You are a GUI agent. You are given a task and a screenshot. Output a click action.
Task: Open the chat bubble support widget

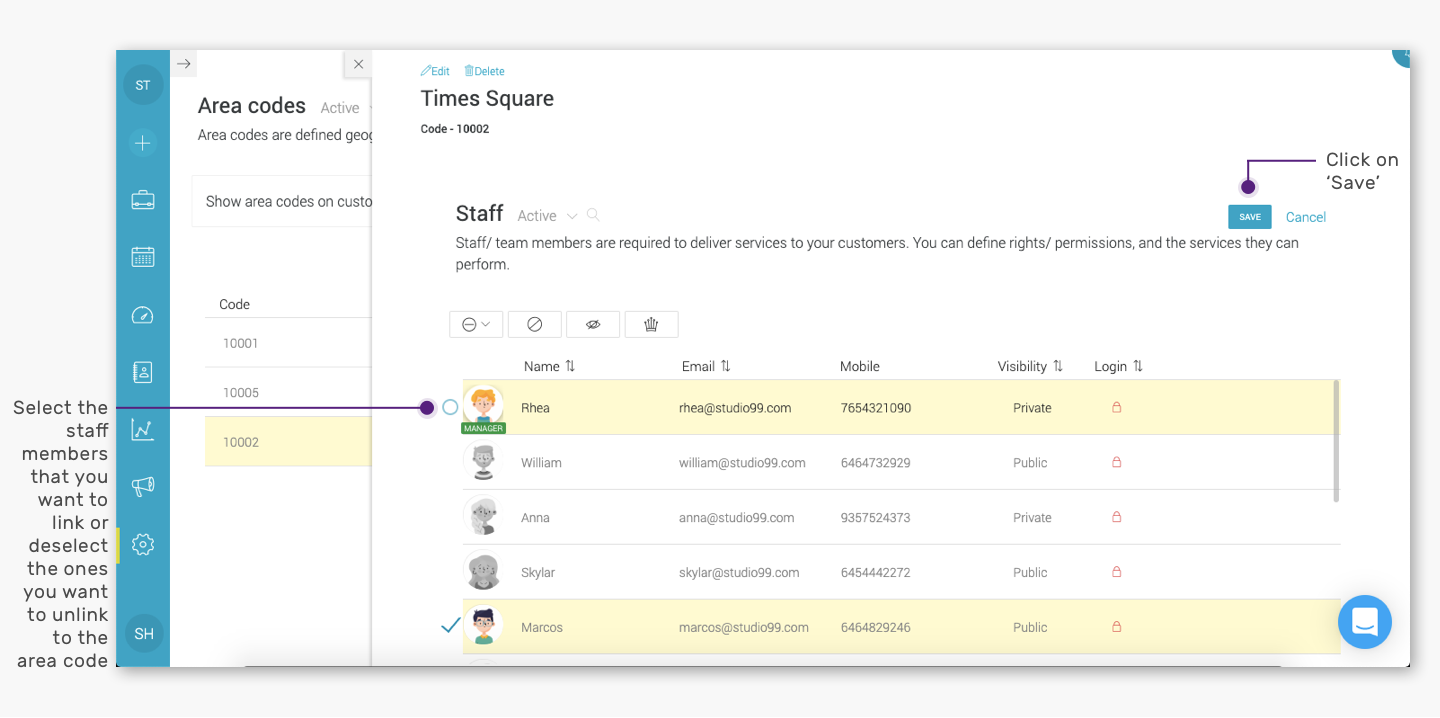click(1365, 622)
